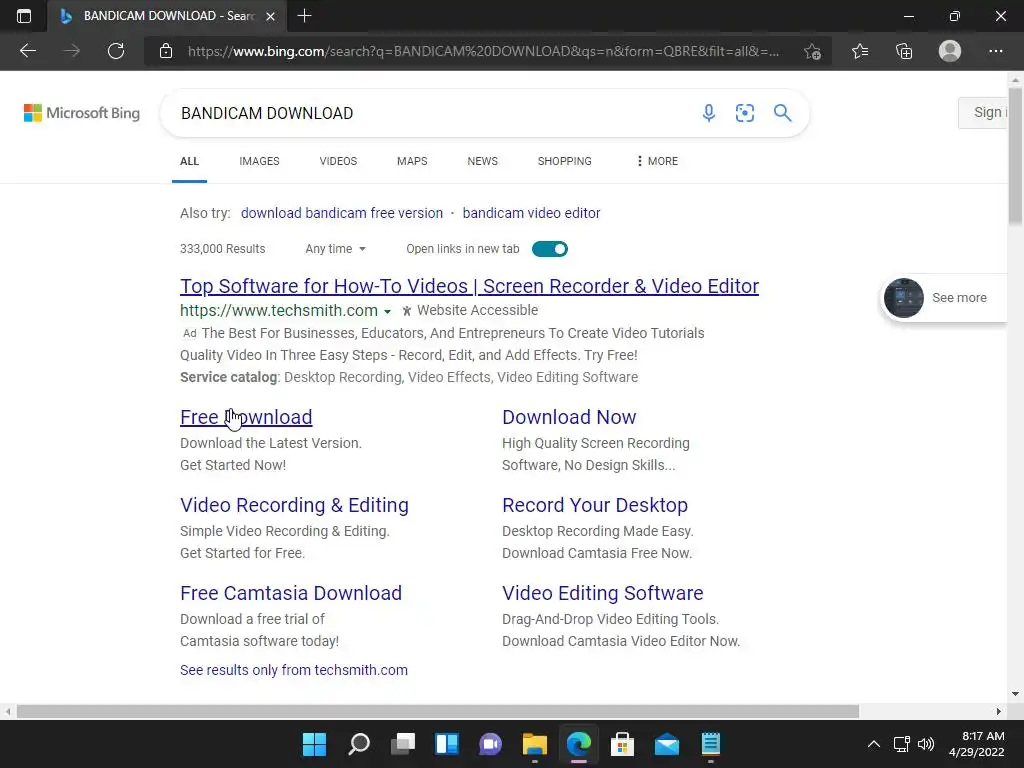
Task: Toggle Open links in new tab
Action: click(x=550, y=249)
